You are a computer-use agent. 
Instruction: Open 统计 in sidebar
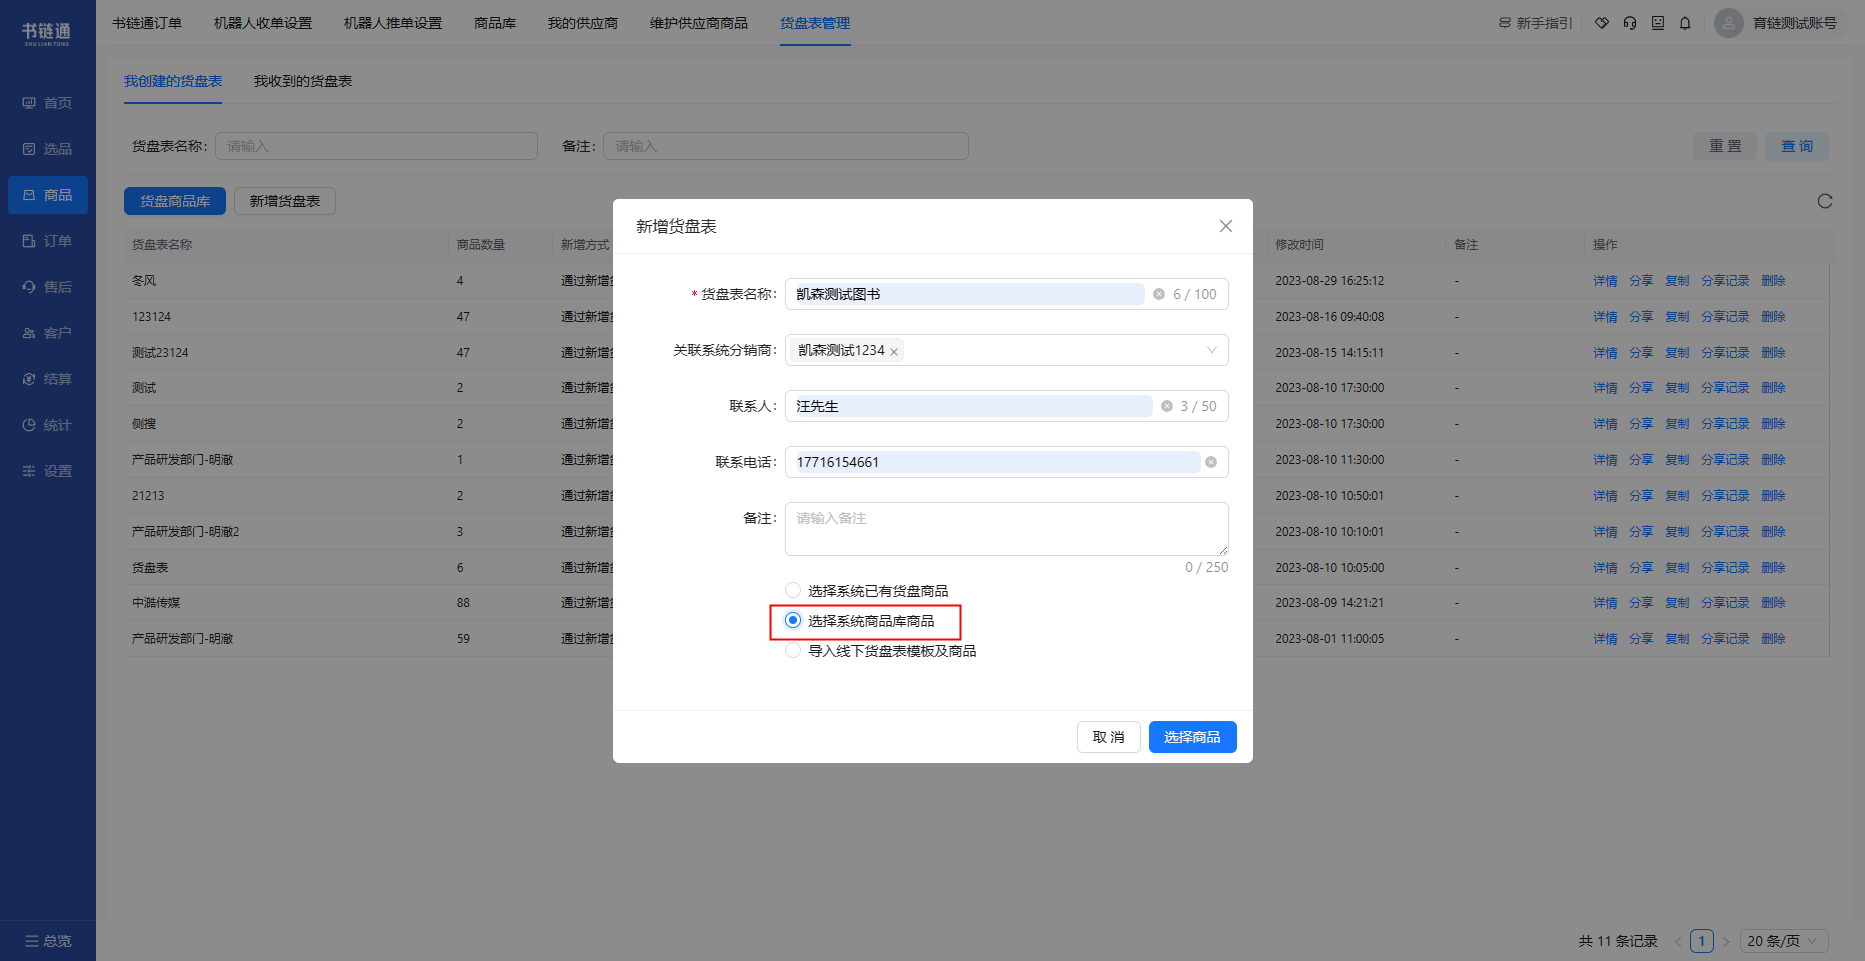click(x=47, y=425)
